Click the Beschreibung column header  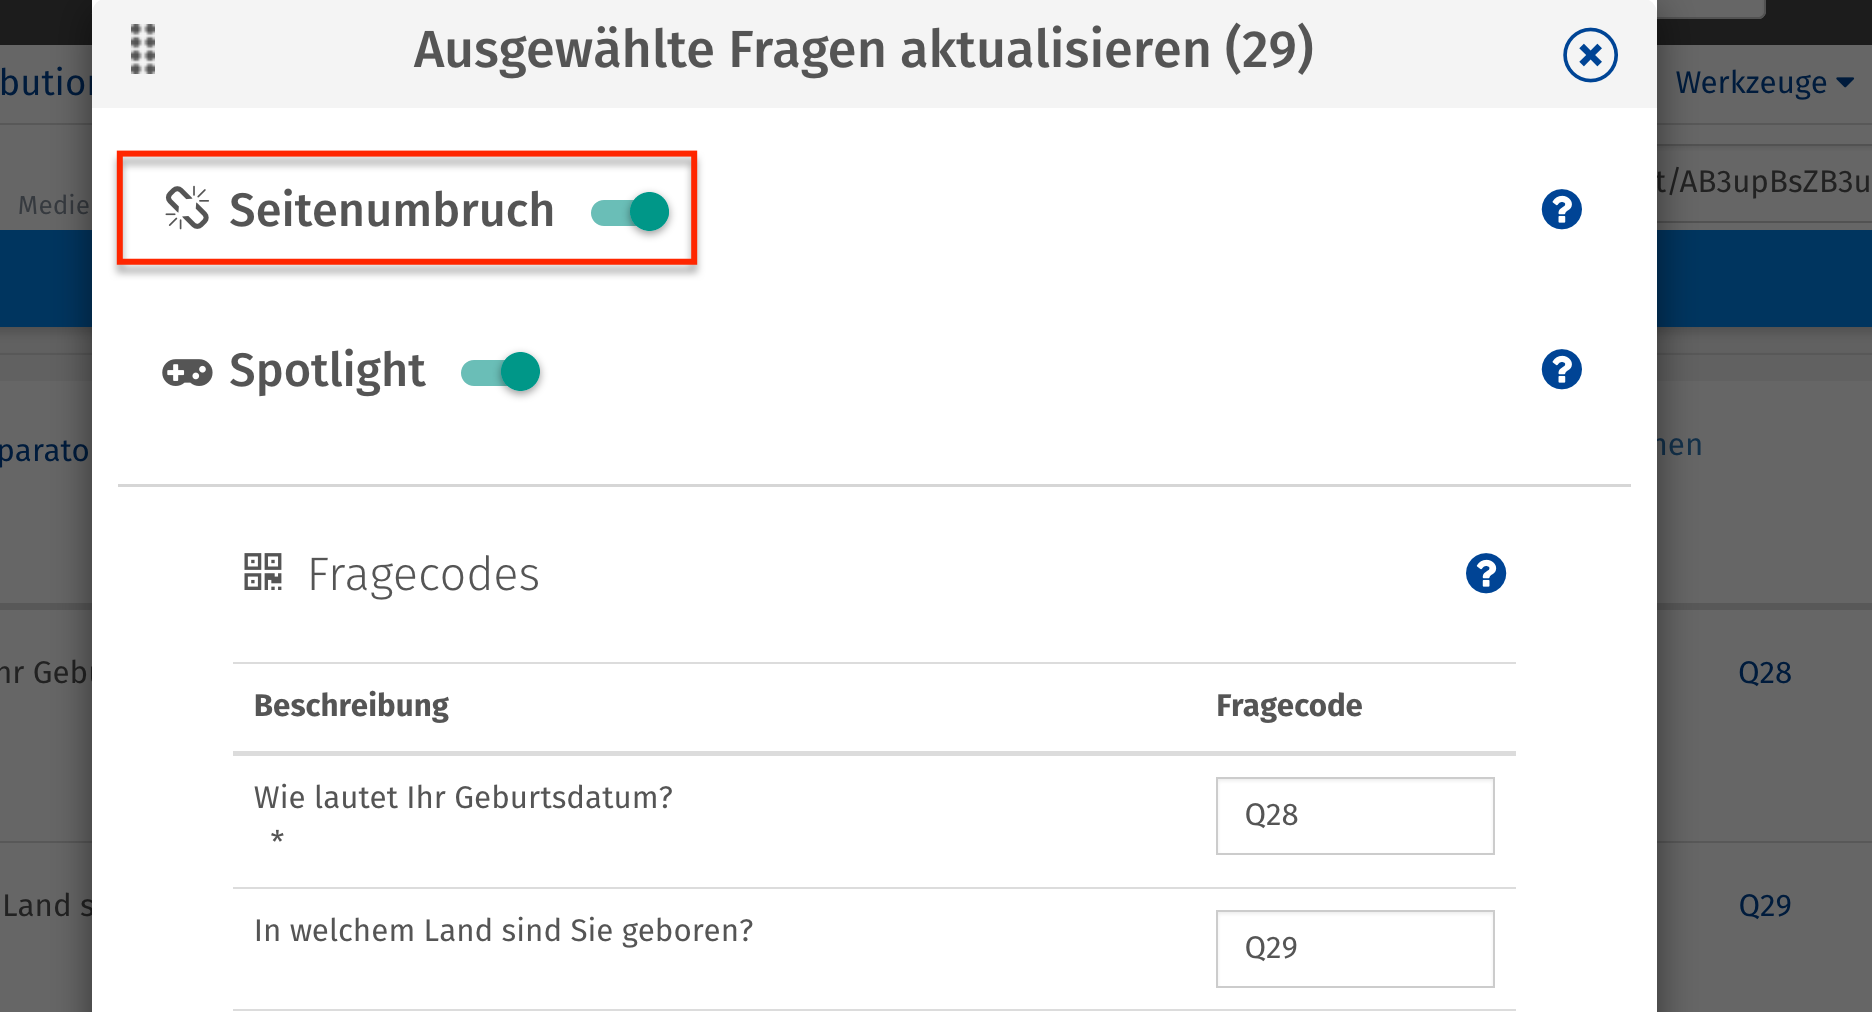351,705
